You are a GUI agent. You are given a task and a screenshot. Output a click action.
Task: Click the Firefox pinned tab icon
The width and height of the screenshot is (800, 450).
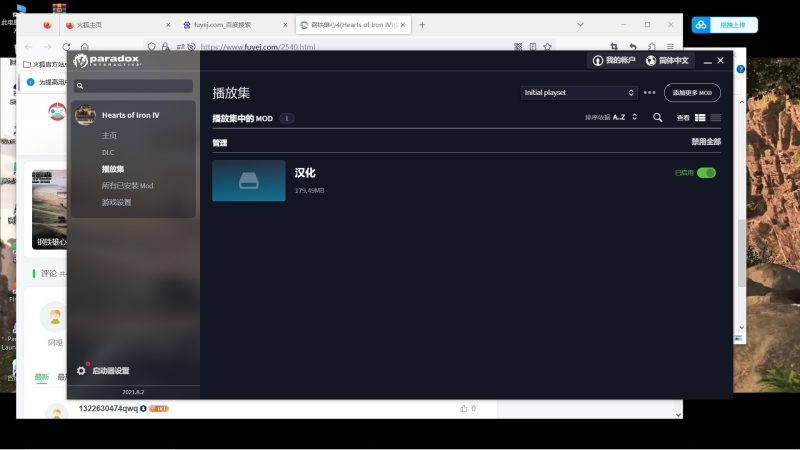(x=47, y=25)
